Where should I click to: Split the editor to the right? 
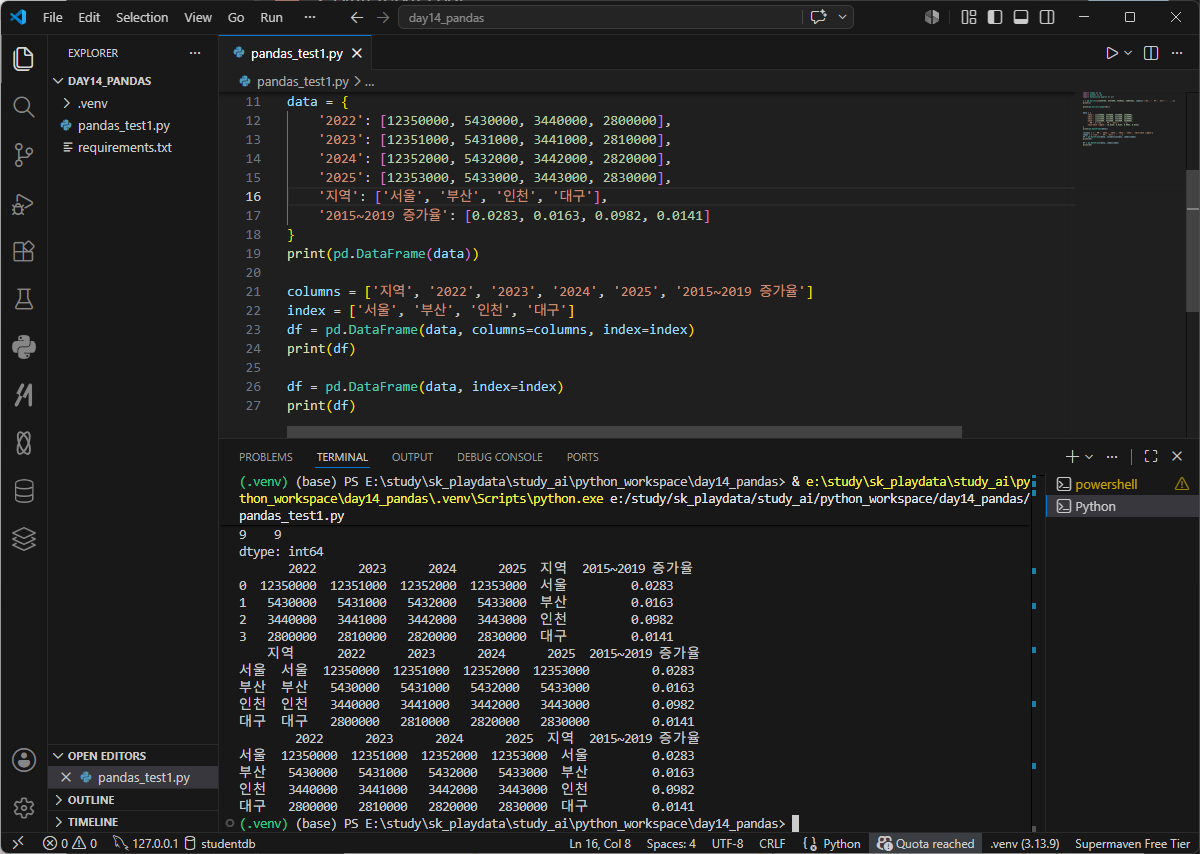[x=1151, y=53]
